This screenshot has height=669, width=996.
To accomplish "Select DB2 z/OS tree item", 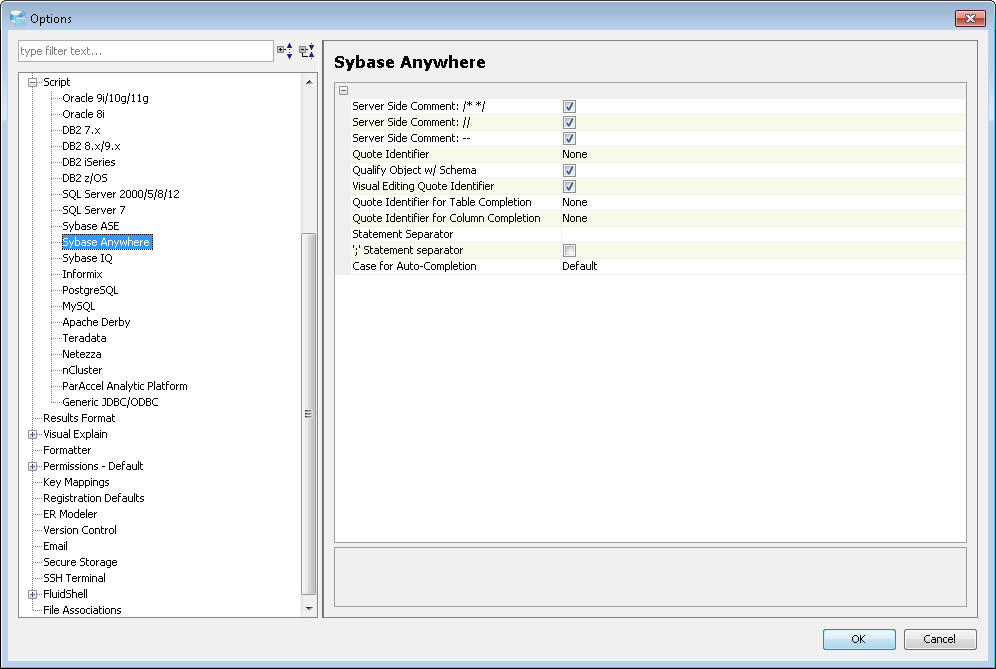I will pos(85,178).
